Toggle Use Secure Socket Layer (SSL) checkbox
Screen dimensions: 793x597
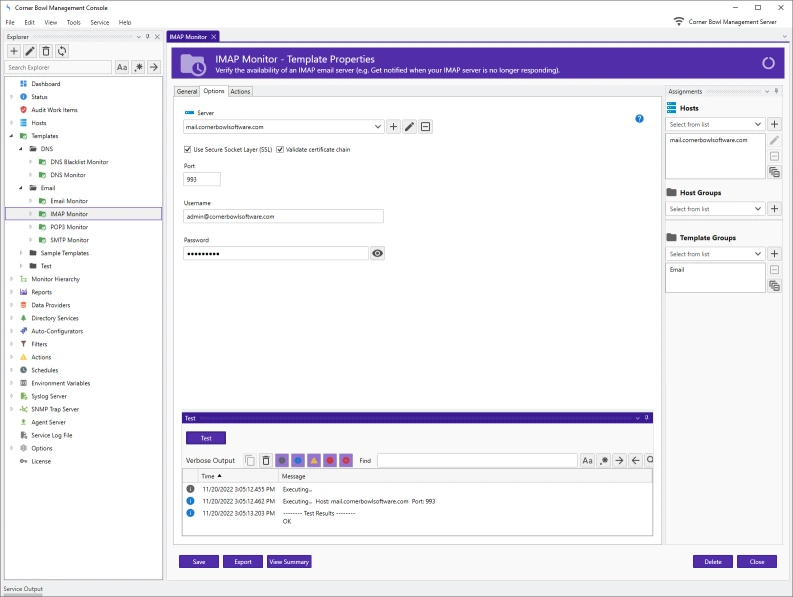click(x=188, y=149)
